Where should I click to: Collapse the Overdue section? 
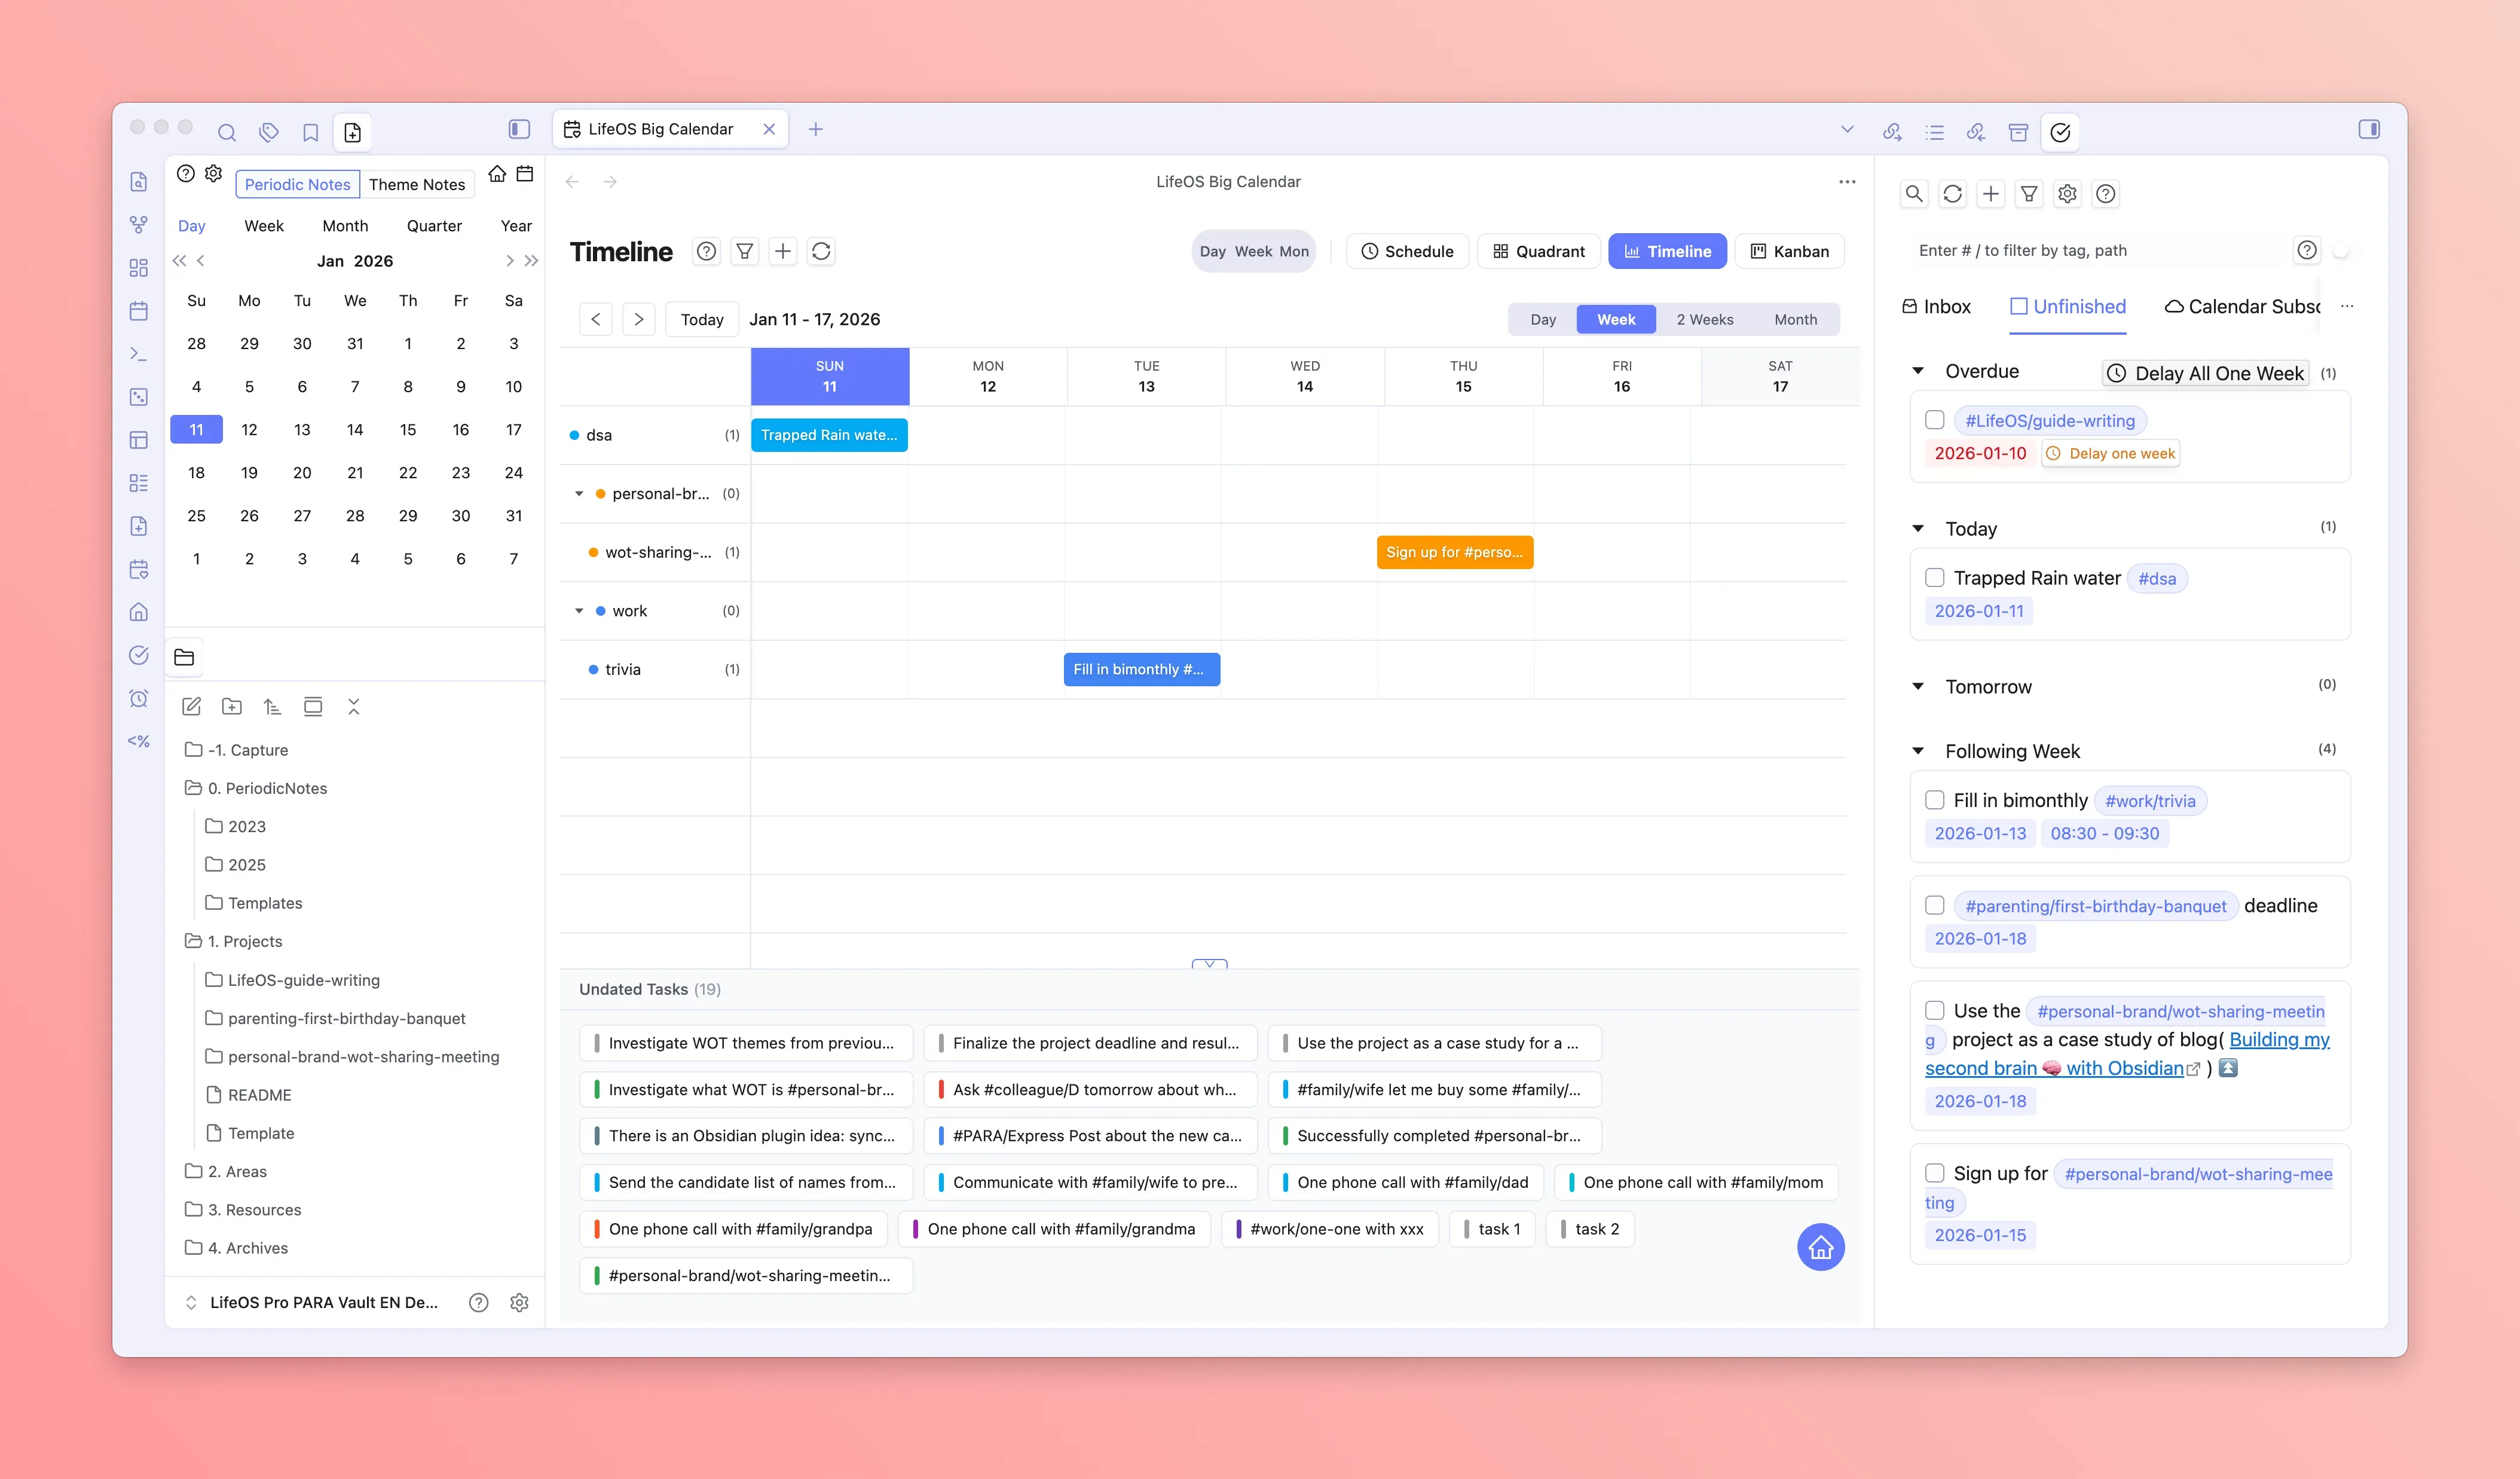pos(1918,371)
